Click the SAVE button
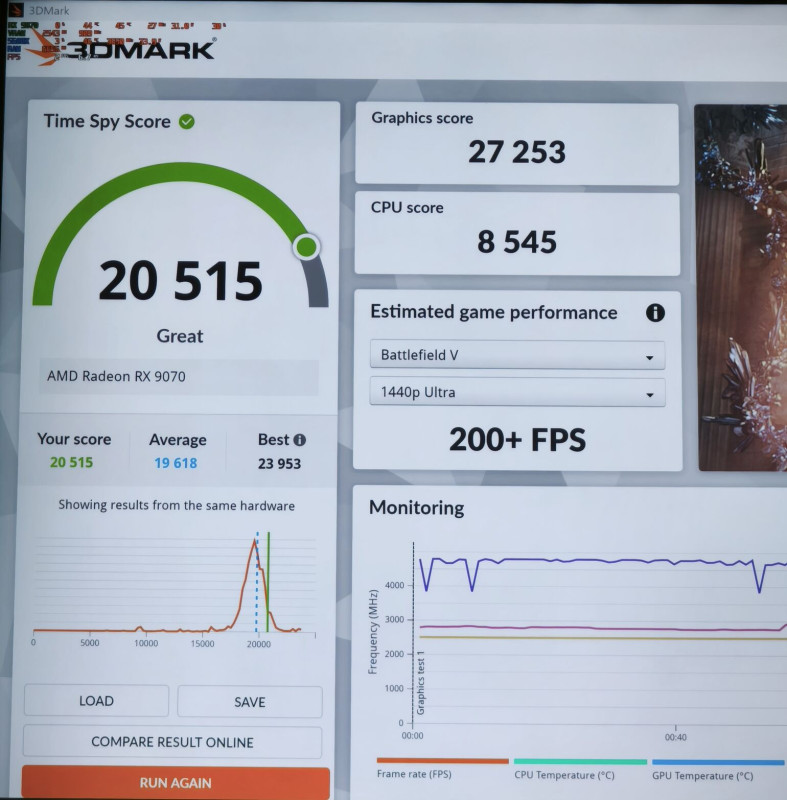Image resolution: width=787 pixels, height=800 pixels. (250, 702)
